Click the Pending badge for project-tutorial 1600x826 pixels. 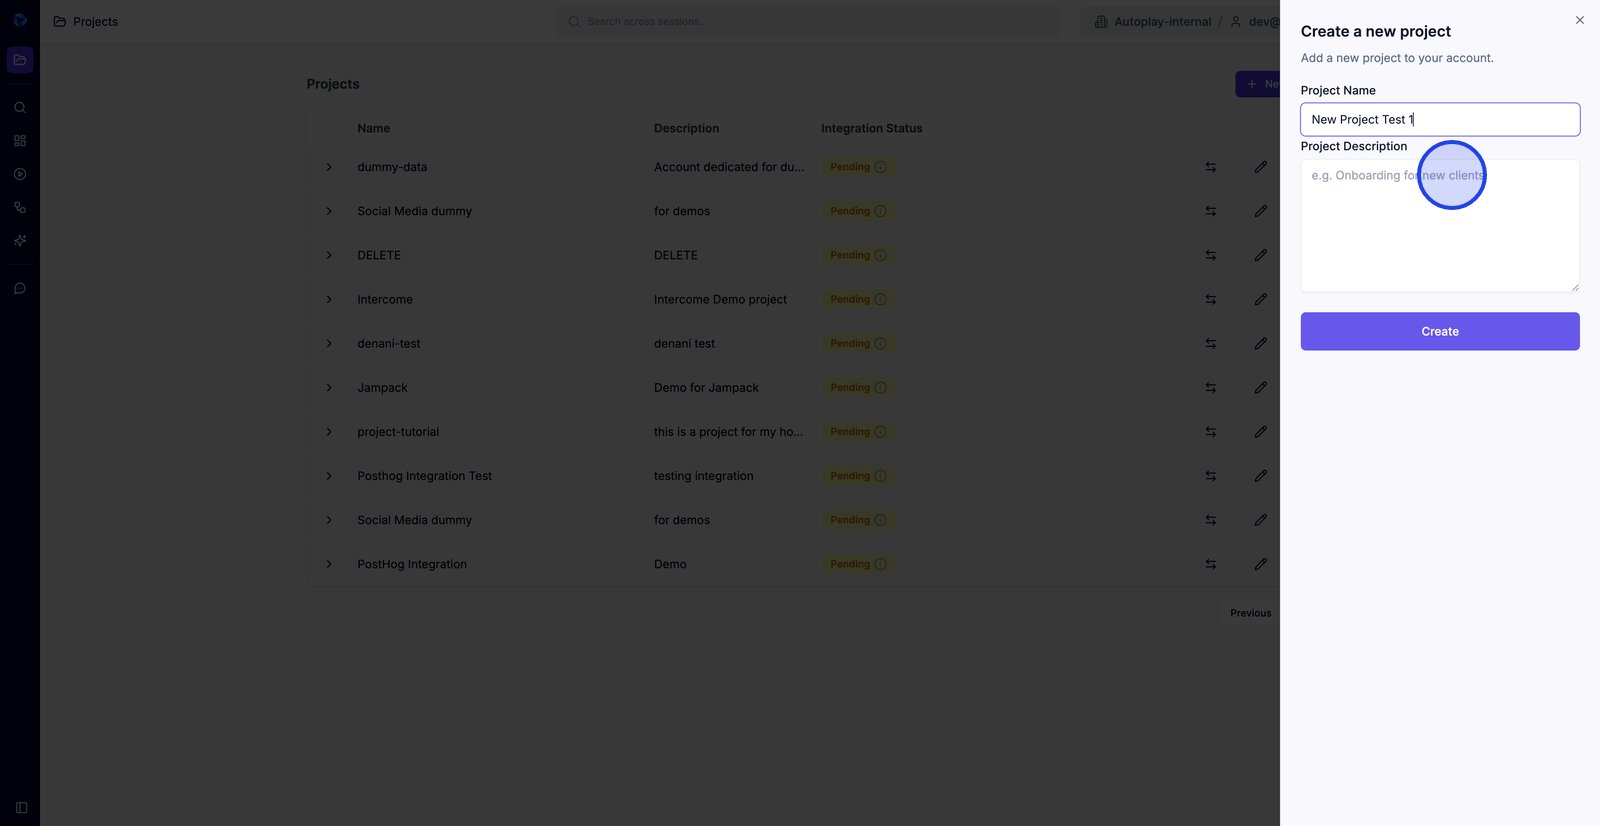pyautogui.click(x=858, y=432)
